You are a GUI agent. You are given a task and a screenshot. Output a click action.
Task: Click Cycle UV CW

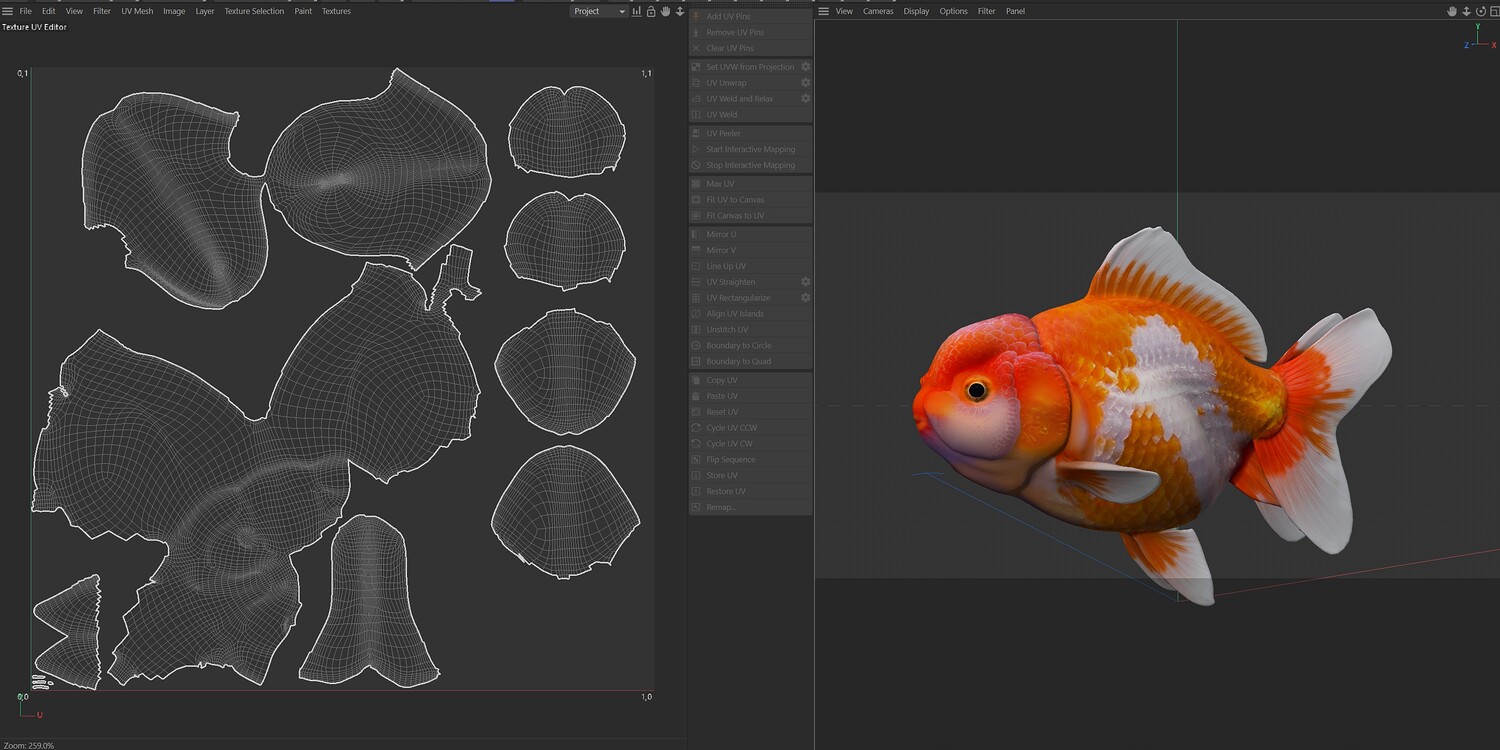pyautogui.click(x=751, y=444)
